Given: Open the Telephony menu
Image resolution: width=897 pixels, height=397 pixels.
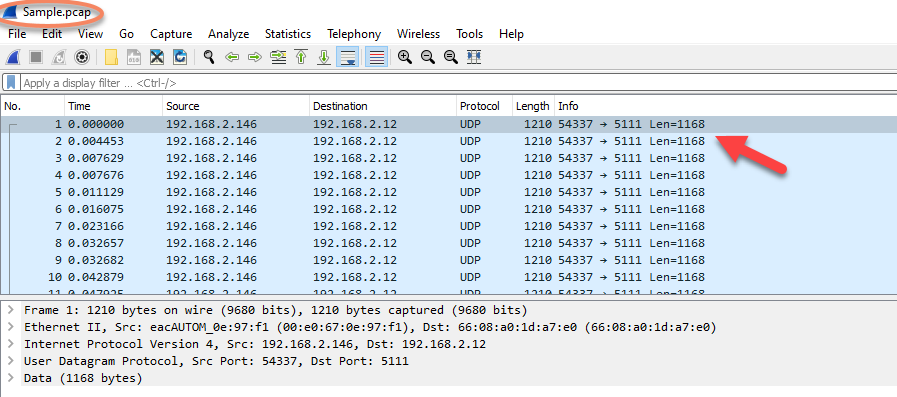Looking at the screenshot, I should pos(354,34).
